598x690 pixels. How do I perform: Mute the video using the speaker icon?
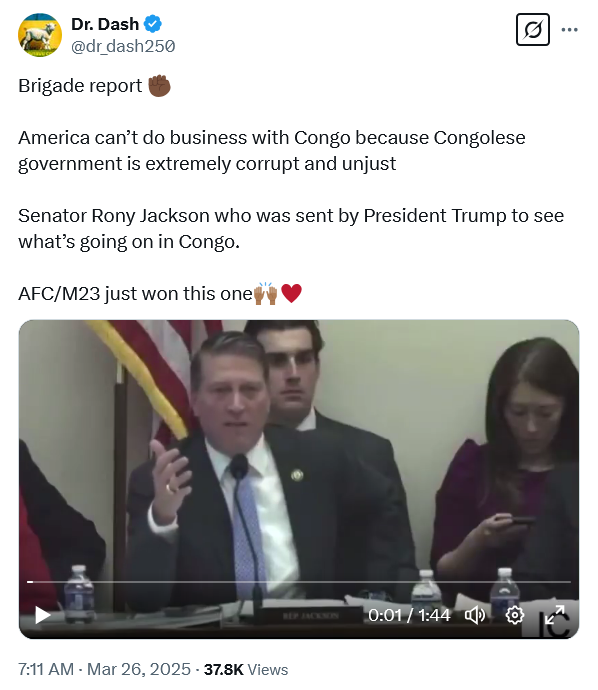click(x=475, y=615)
